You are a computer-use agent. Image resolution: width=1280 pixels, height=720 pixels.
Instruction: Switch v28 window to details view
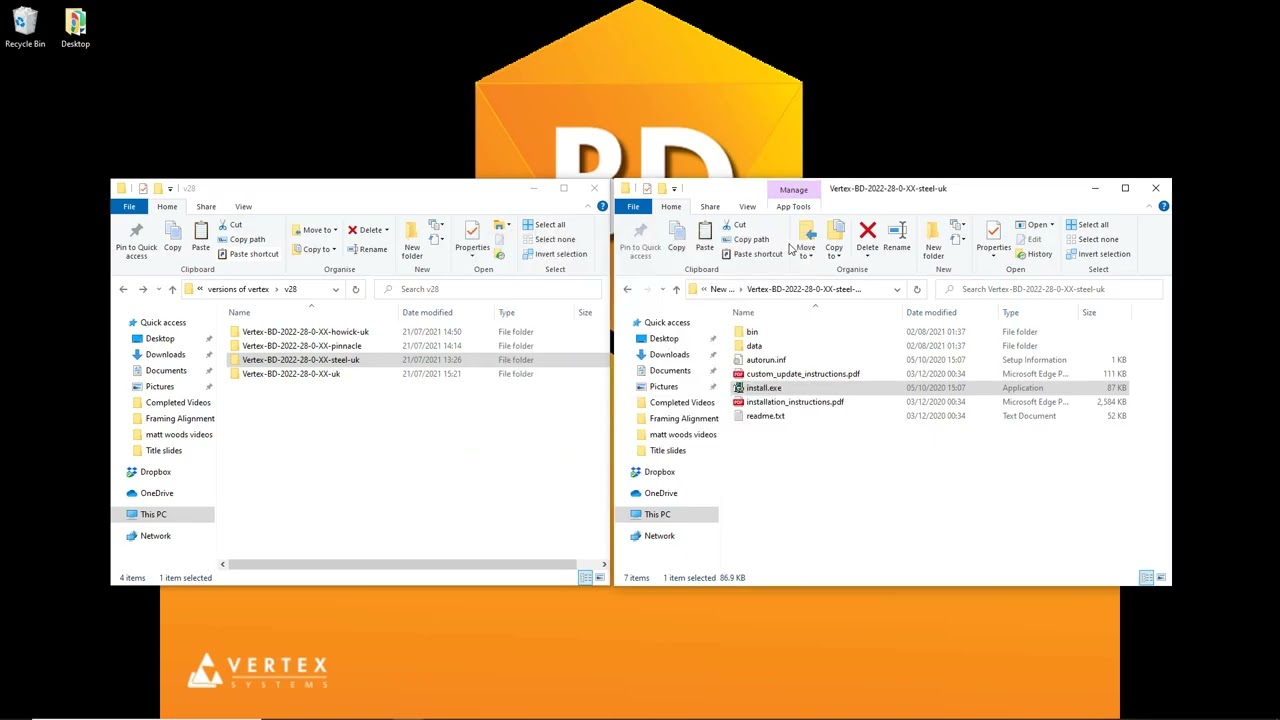click(585, 578)
